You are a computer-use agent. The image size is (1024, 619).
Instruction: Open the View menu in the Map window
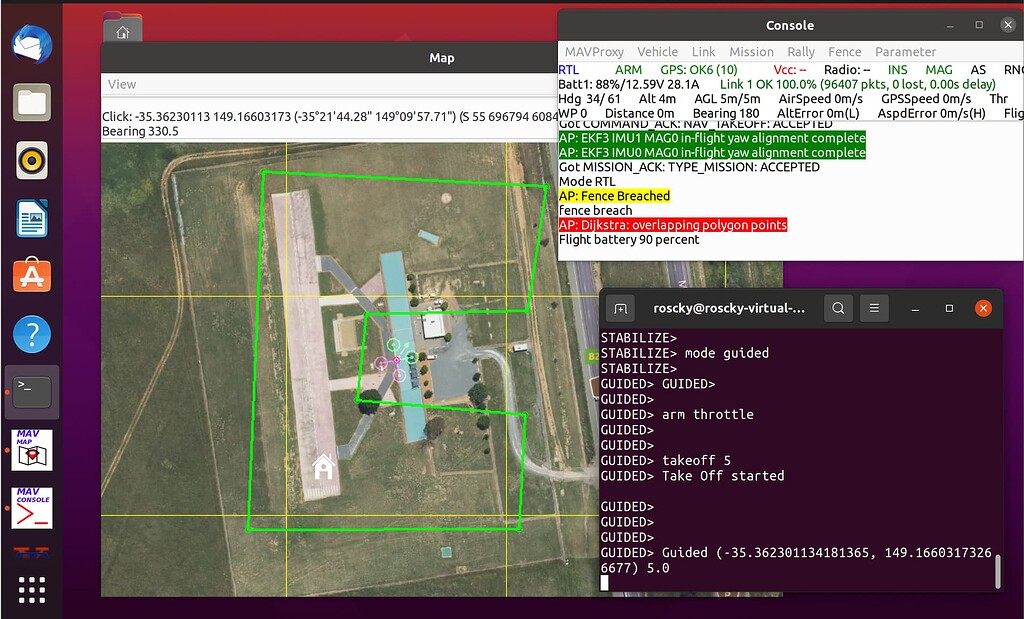(x=120, y=84)
